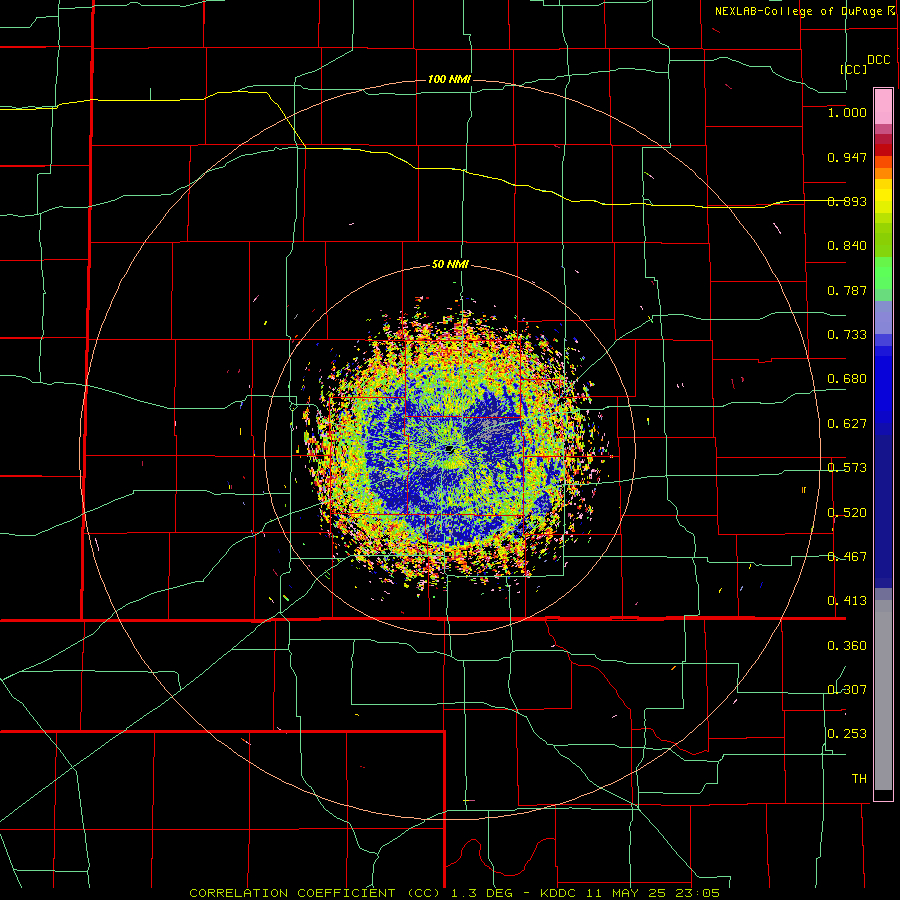The height and width of the screenshot is (900, 900).
Task: Click the 100 NMI range ring label
Action: (449, 79)
